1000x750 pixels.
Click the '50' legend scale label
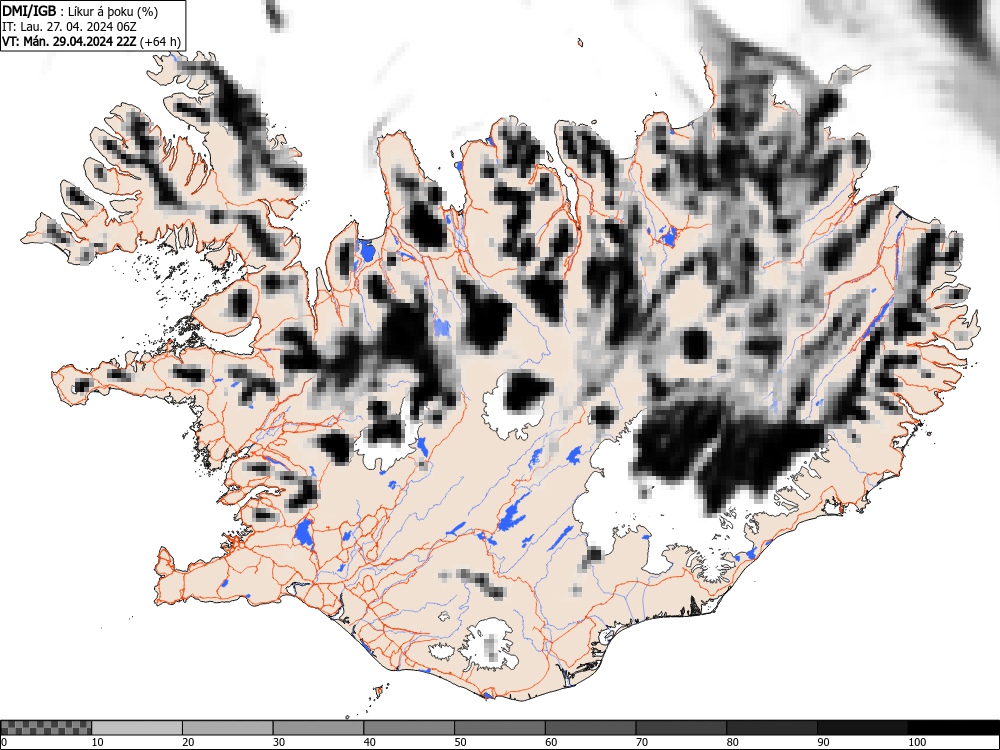coord(460,742)
